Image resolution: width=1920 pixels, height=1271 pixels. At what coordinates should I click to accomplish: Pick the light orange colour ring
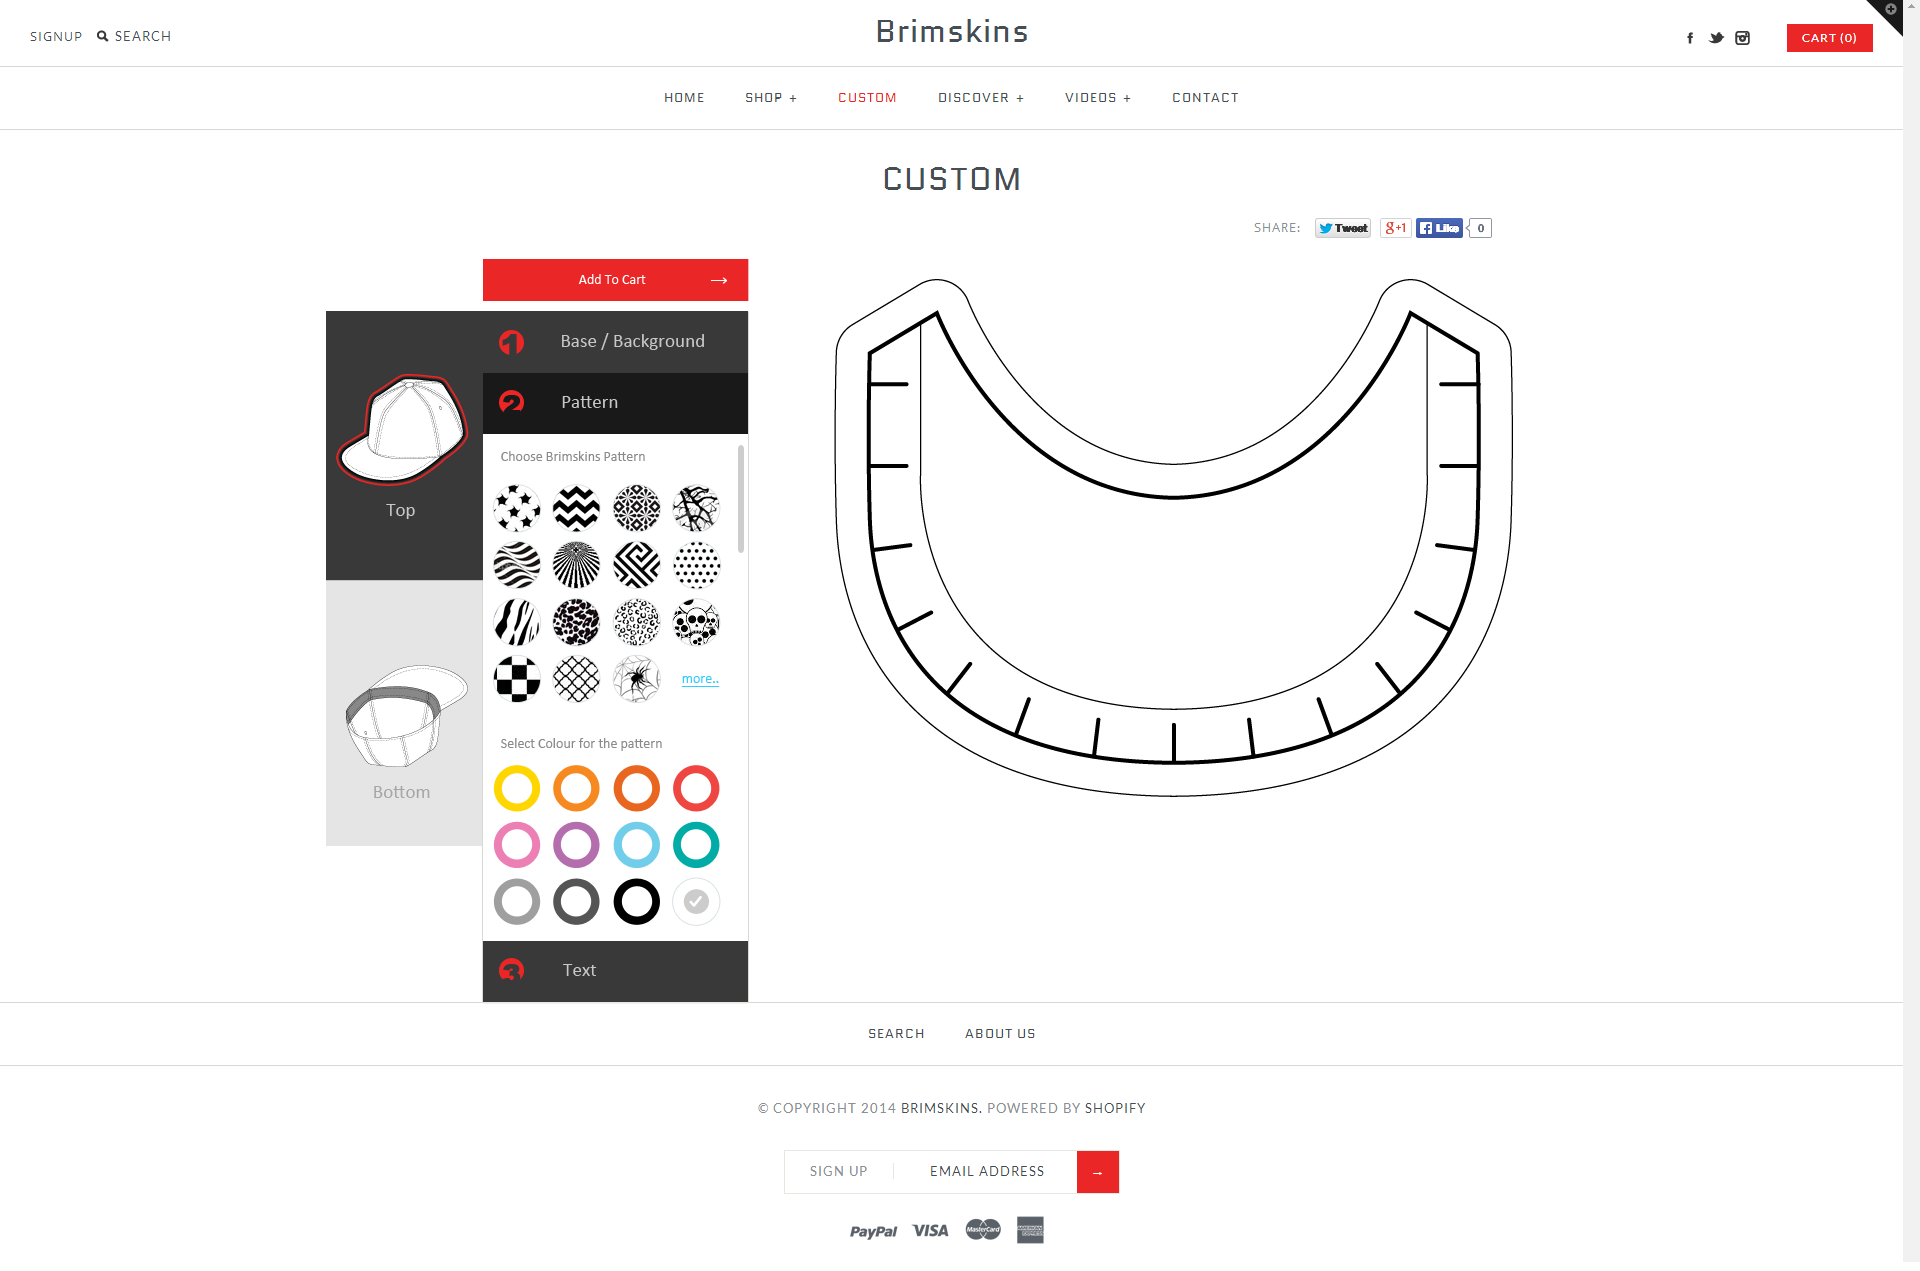click(577, 788)
